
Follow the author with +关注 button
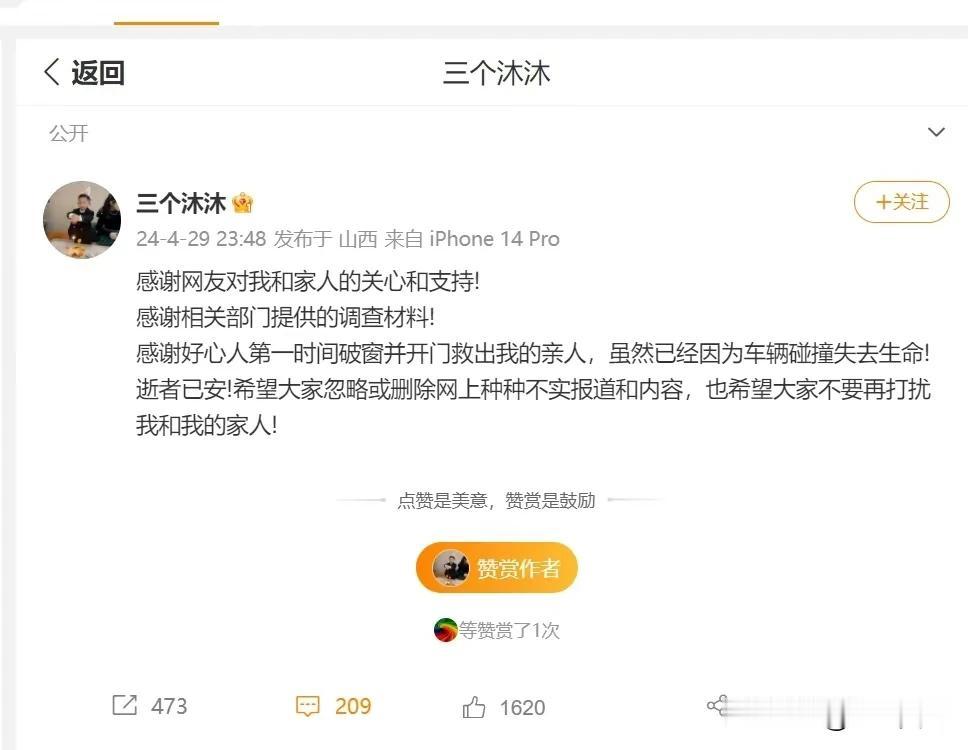[x=901, y=202]
